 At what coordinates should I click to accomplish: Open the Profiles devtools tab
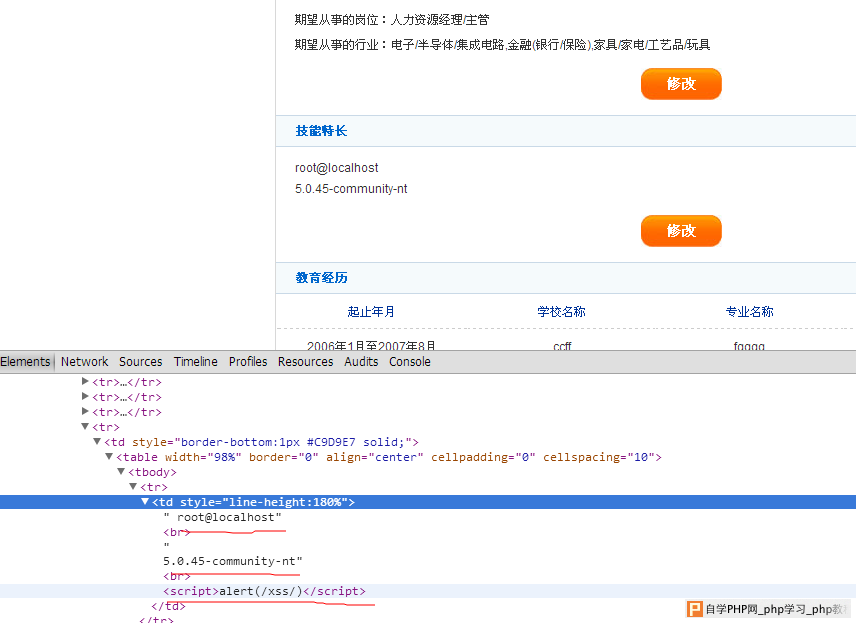click(248, 361)
